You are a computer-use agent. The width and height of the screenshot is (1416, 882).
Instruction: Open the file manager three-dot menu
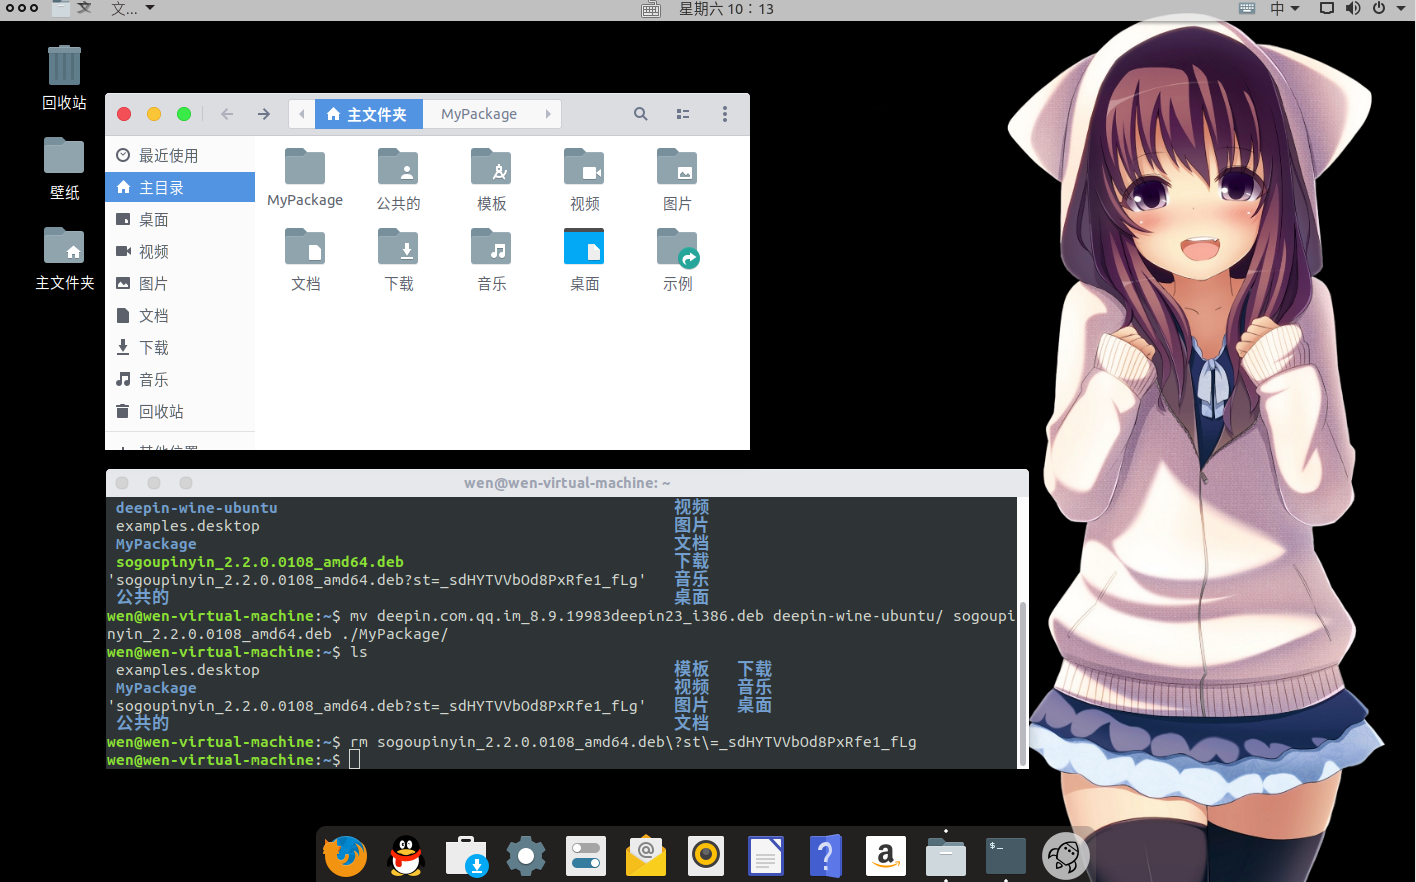click(x=725, y=114)
